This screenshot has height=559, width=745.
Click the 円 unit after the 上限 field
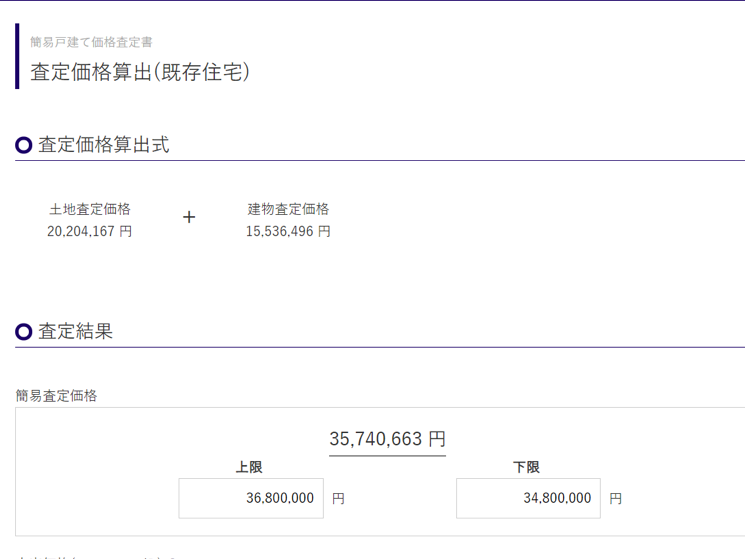point(338,498)
